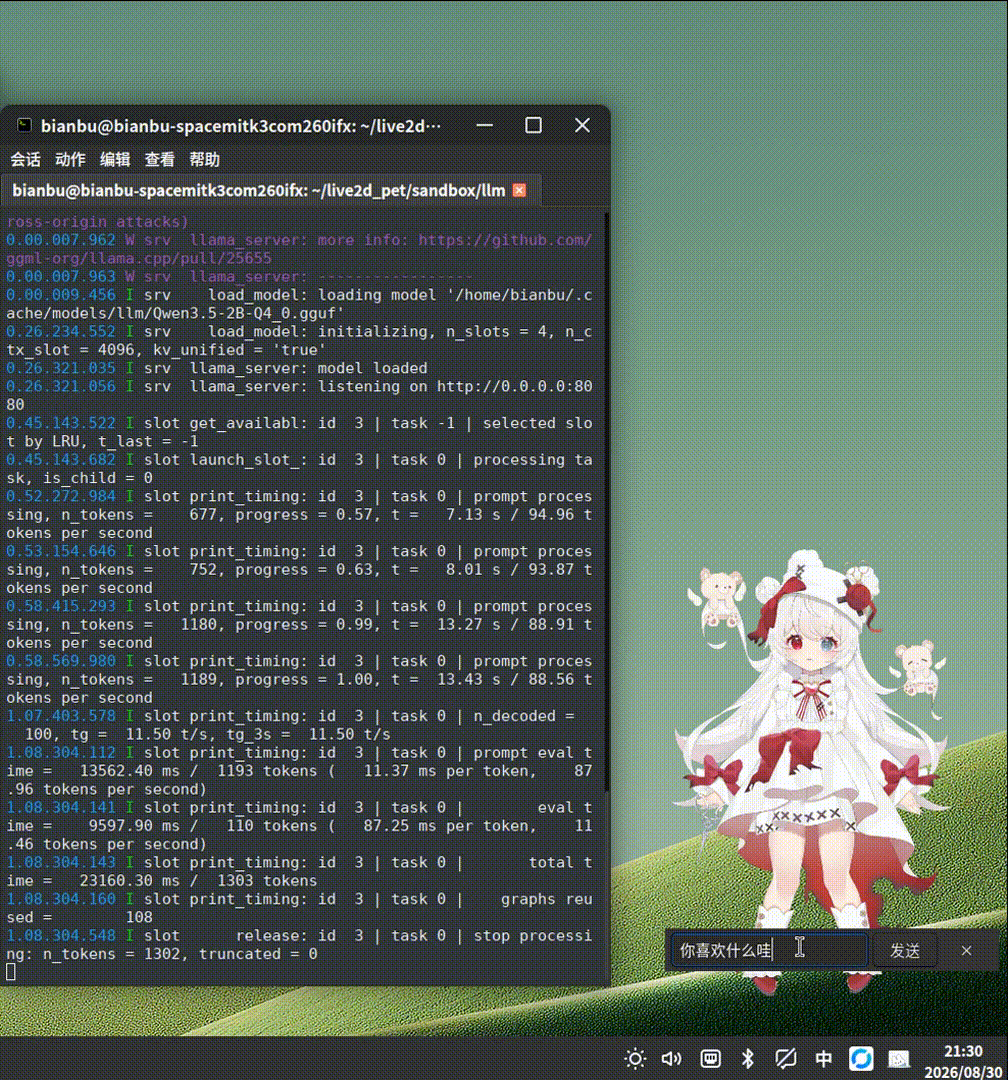
Task: Click the '23160.30 ms / 1303 tokens' text
Action: (x=198, y=881)
